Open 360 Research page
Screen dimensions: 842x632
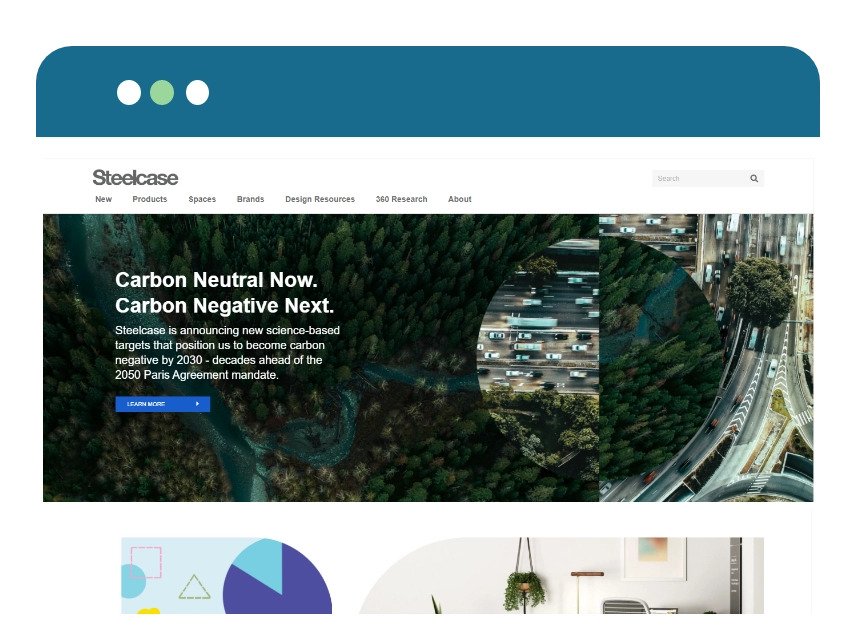coord(402,199)
